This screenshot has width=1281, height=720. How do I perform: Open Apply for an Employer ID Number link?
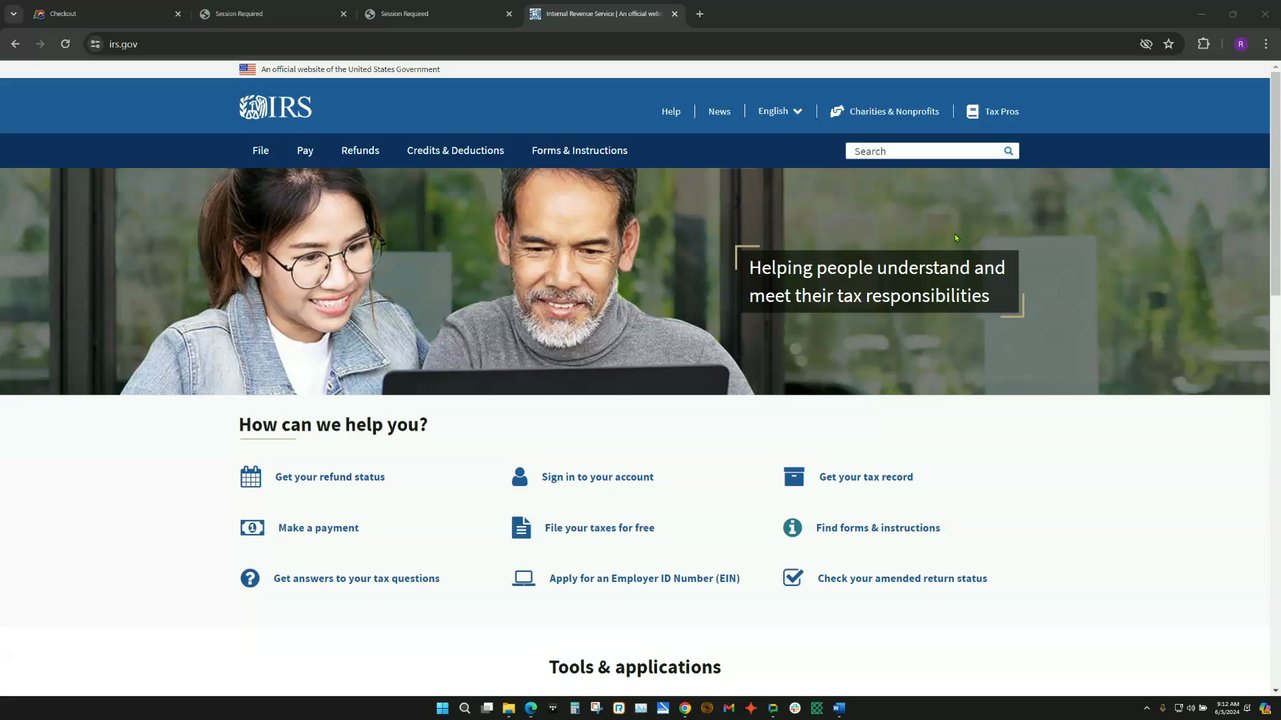tap(644, 578)
